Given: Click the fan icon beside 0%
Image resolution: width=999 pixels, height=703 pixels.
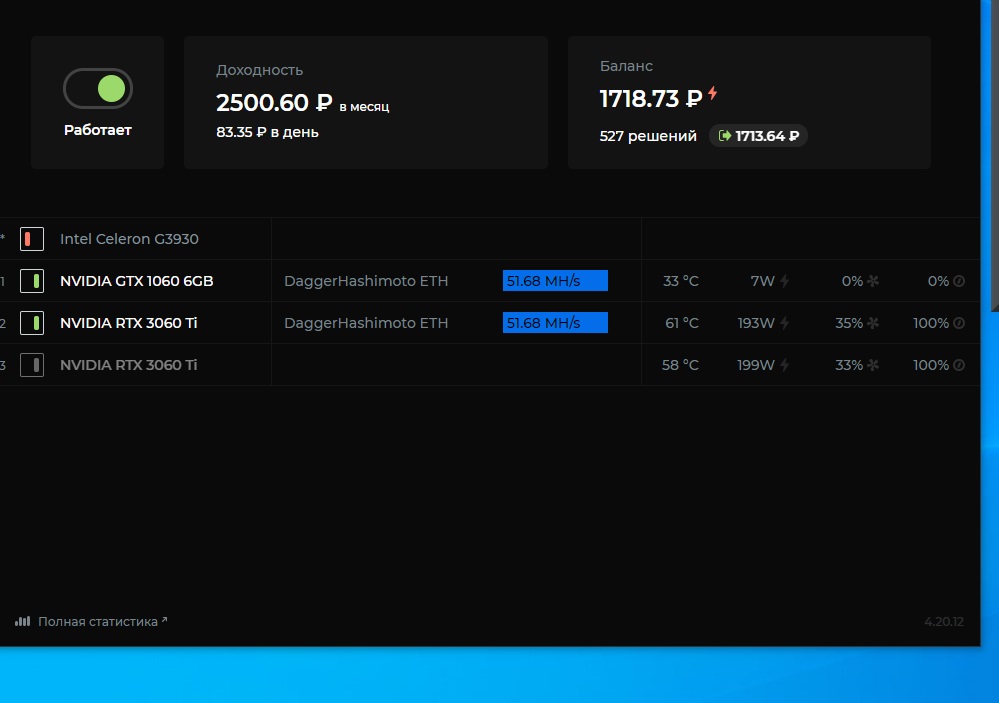Looking at the screenshot, I should click(873, 282).
